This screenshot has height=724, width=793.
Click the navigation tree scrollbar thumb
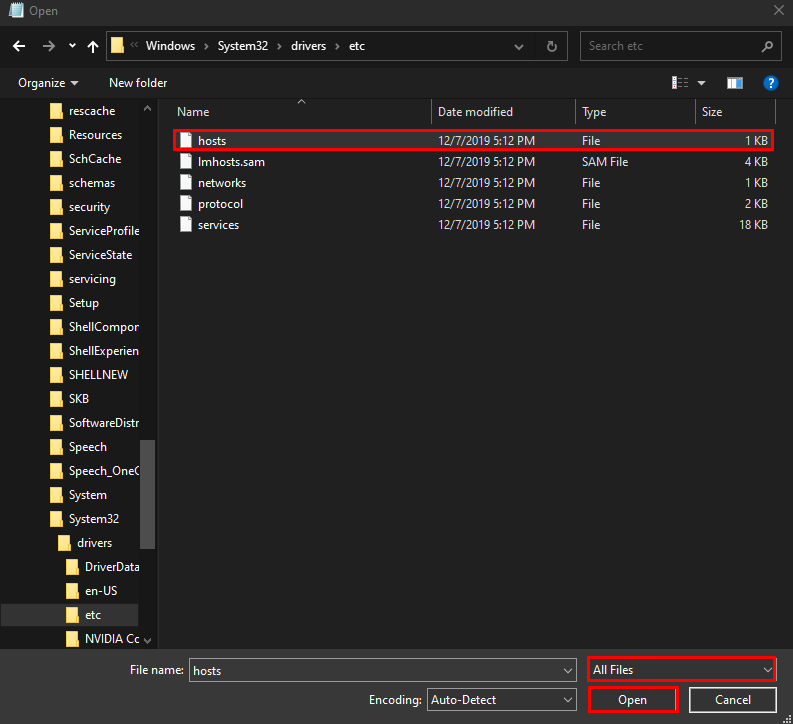click(x=147, y=494)
